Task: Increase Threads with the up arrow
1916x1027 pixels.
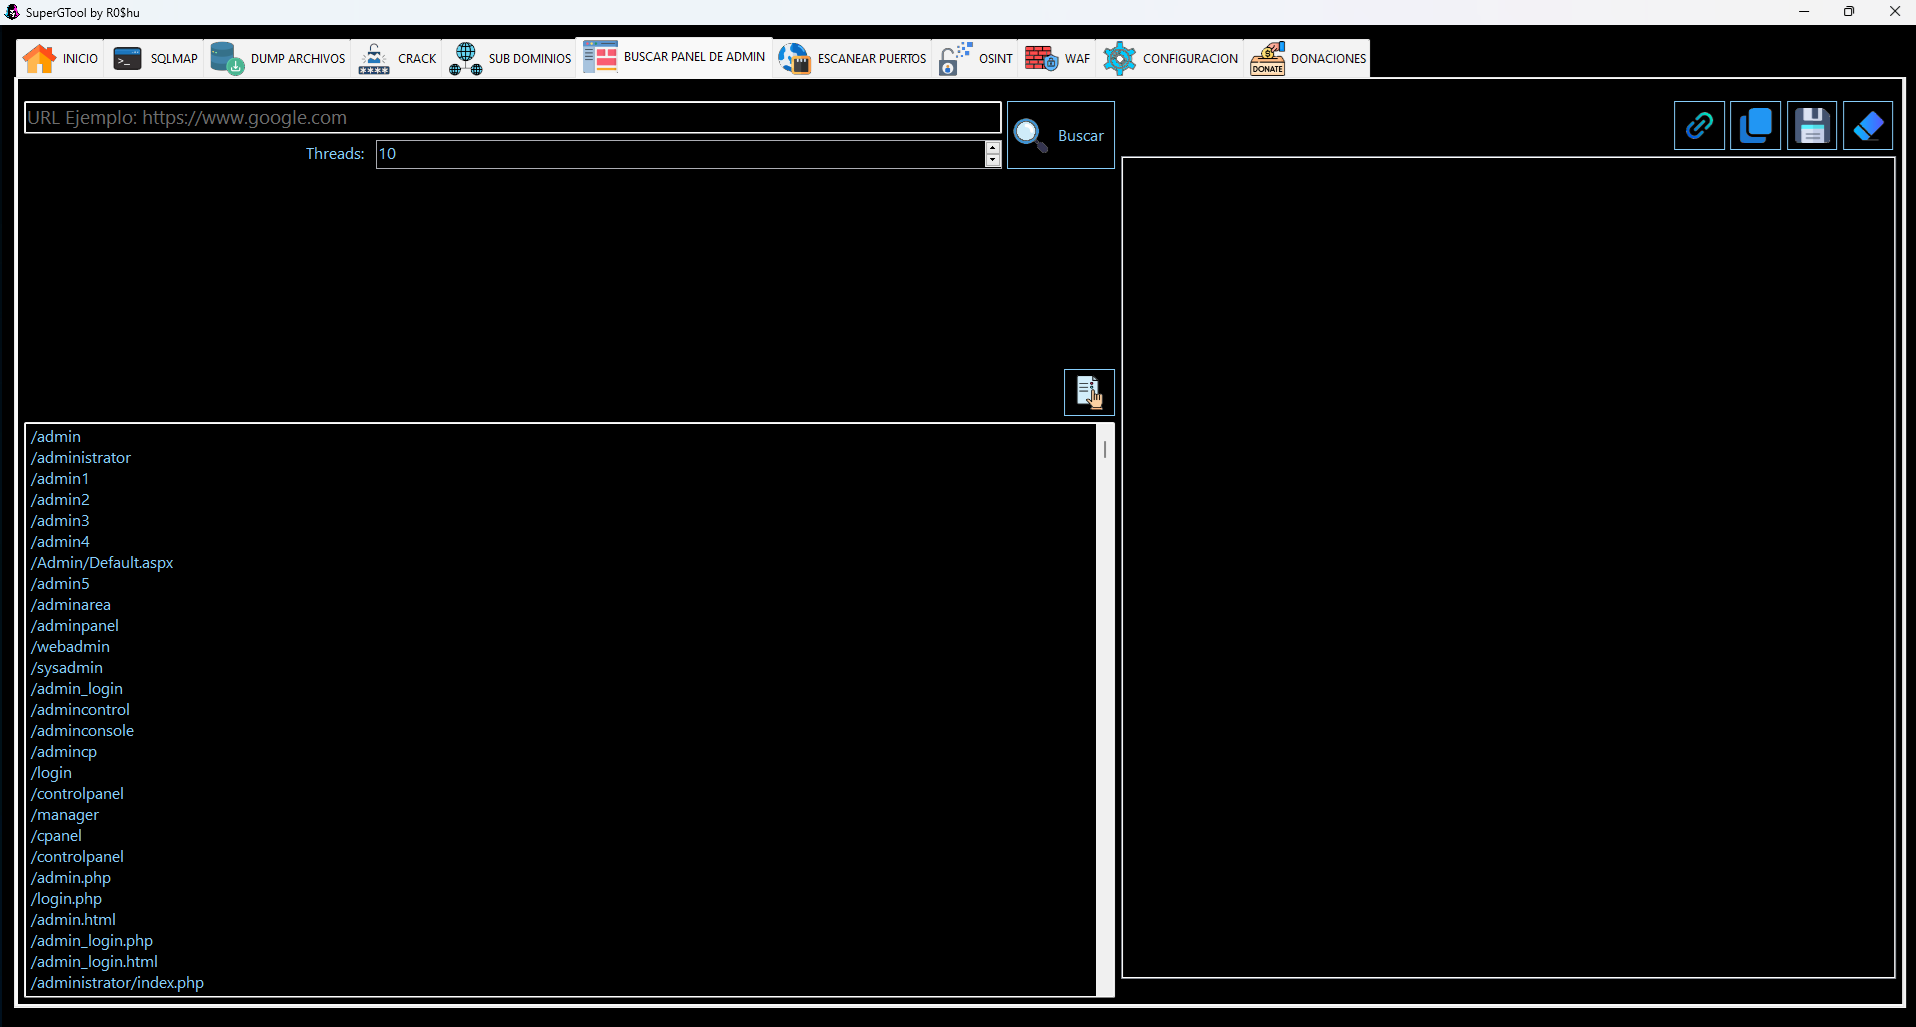Action: point(993,147)
